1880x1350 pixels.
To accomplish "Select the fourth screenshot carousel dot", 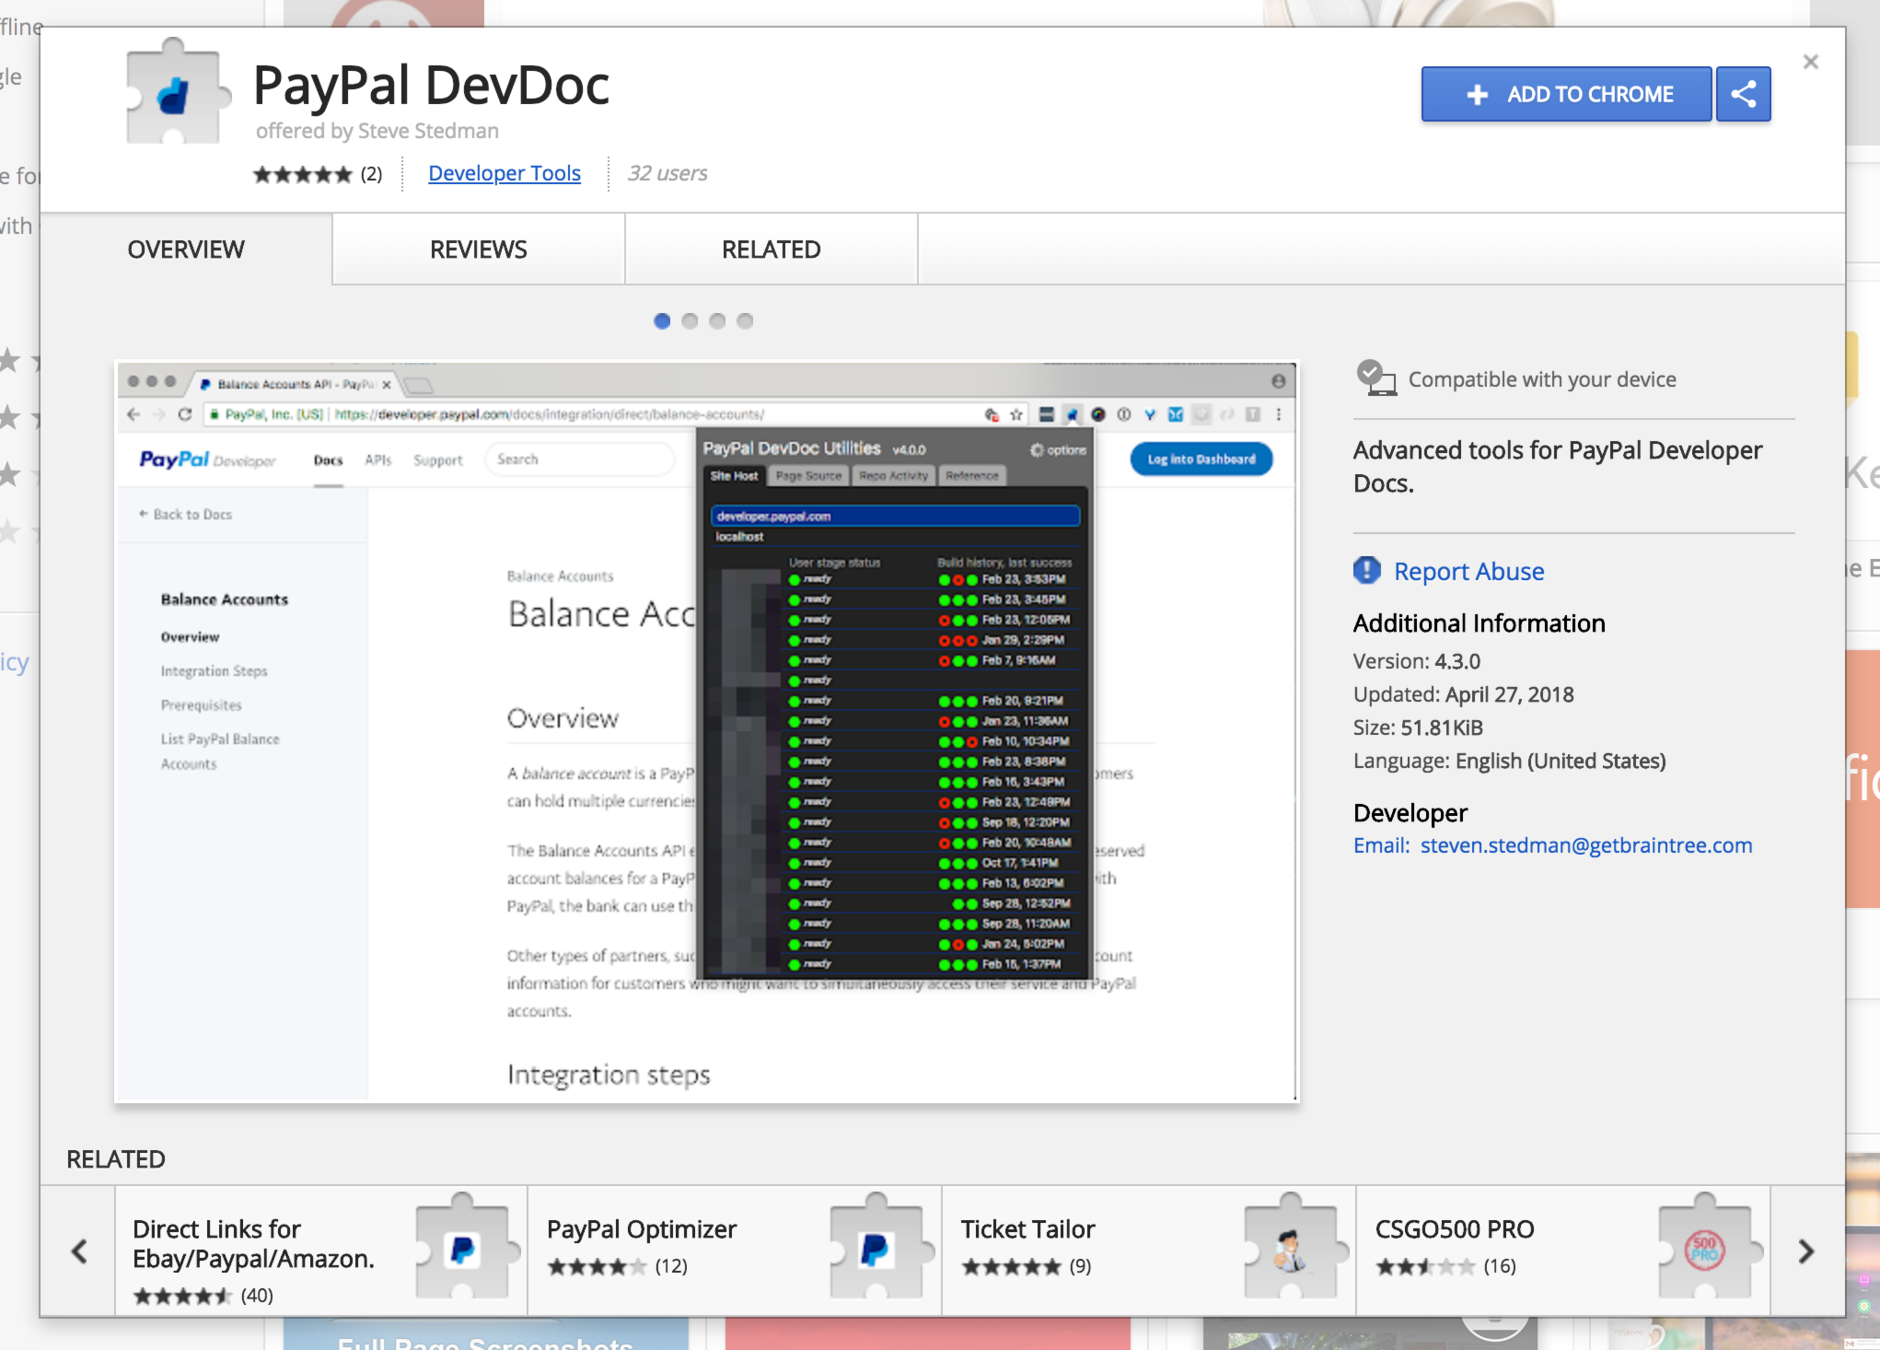I will click(x=745, y=321).
